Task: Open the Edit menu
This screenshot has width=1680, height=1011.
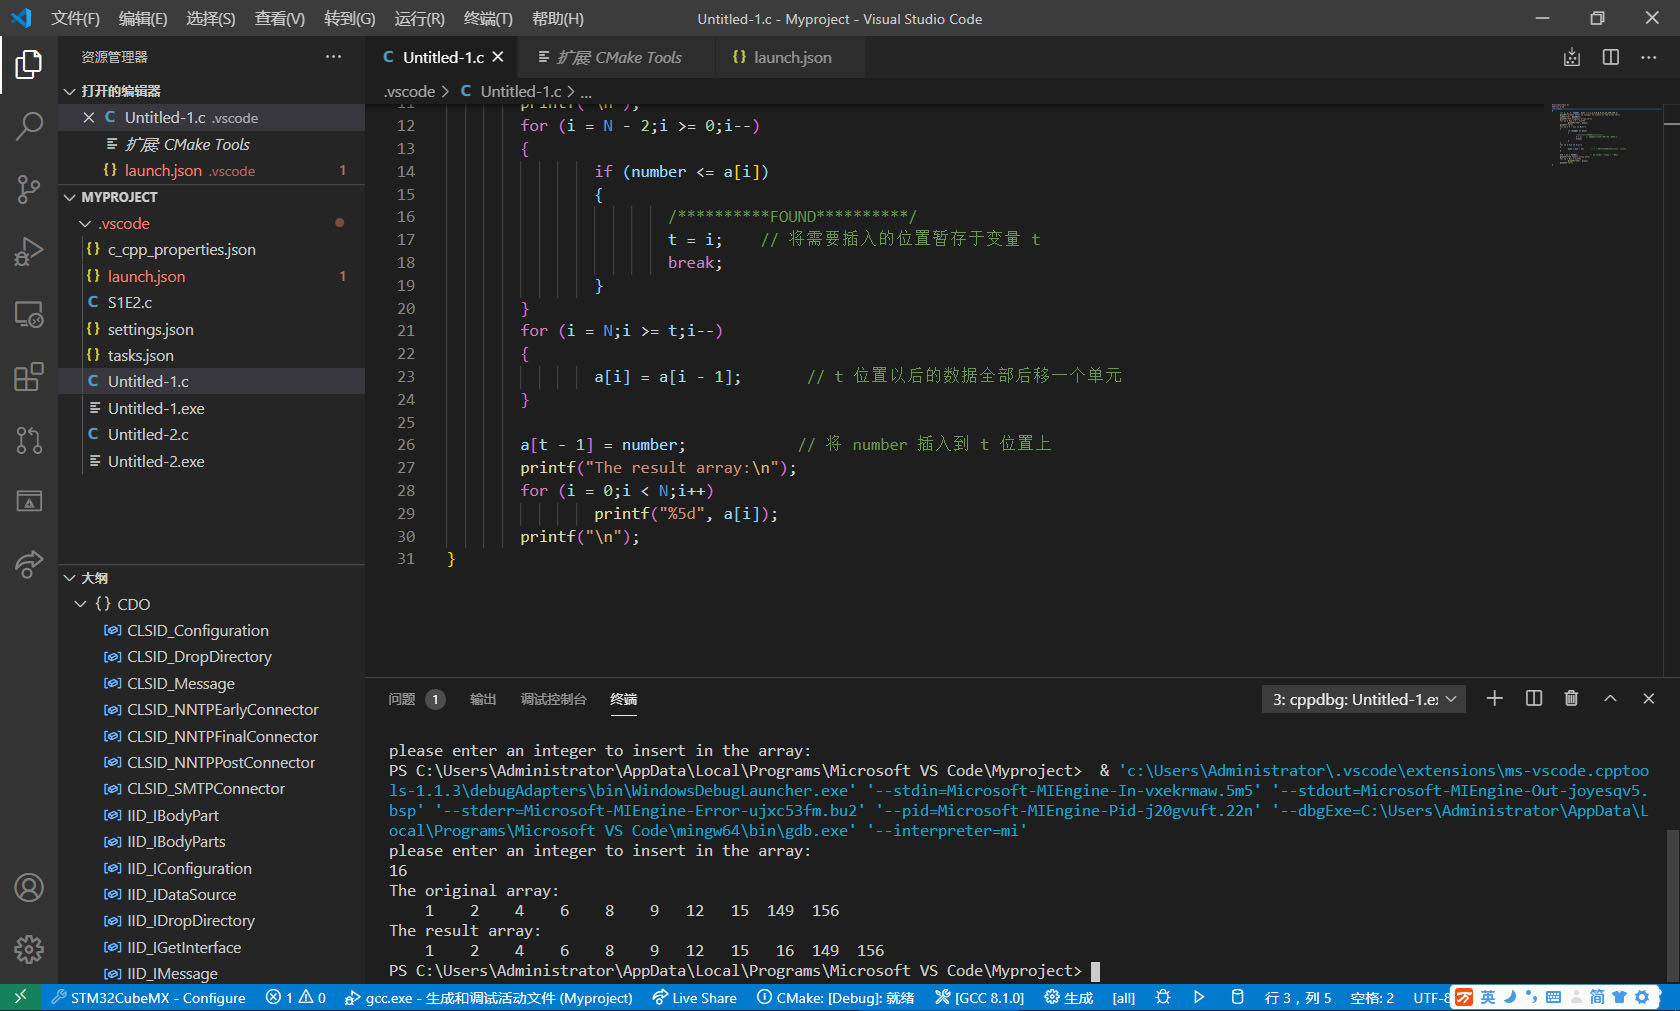Action: click(143, 18)
